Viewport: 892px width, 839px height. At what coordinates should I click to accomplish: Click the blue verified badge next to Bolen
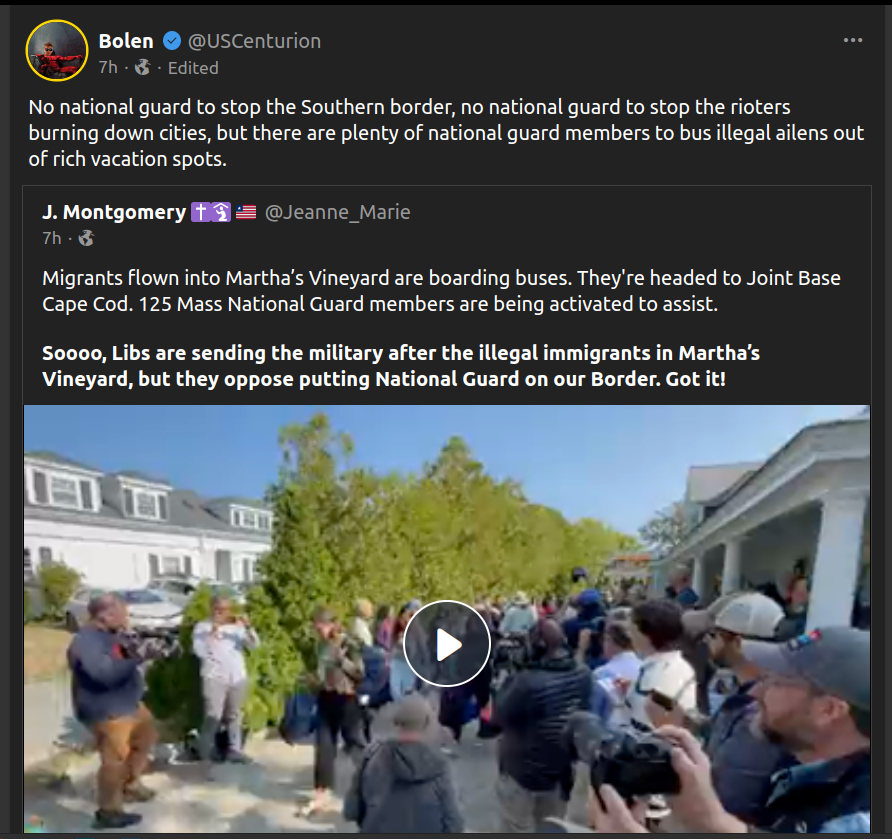(x=172, y=41)
